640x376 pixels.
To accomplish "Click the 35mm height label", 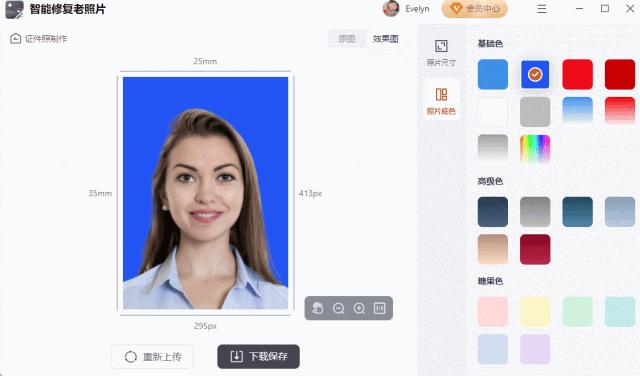I will [100, 193].
